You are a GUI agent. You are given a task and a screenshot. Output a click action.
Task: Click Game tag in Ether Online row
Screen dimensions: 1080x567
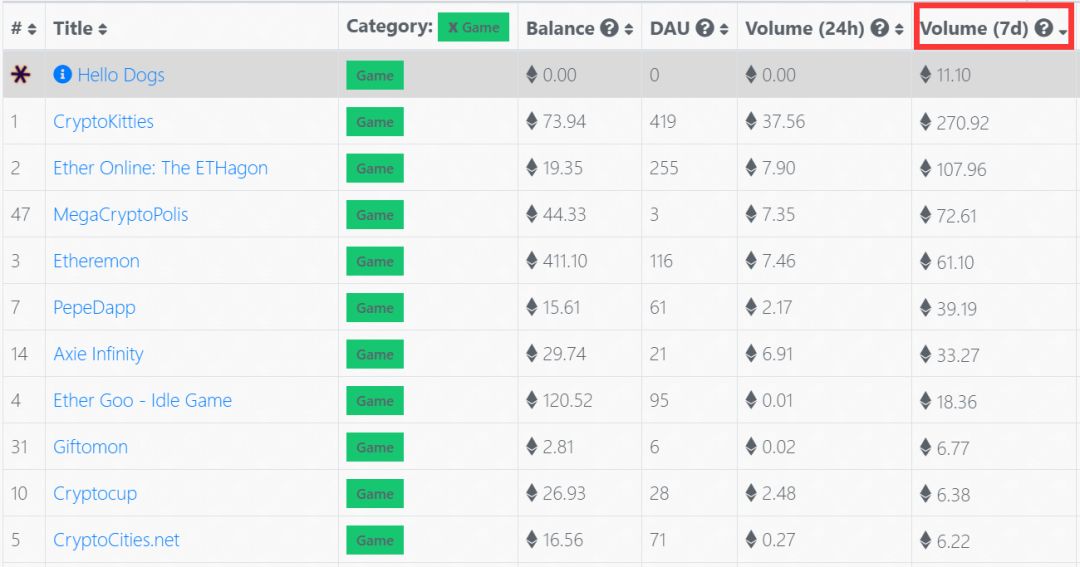375,168
